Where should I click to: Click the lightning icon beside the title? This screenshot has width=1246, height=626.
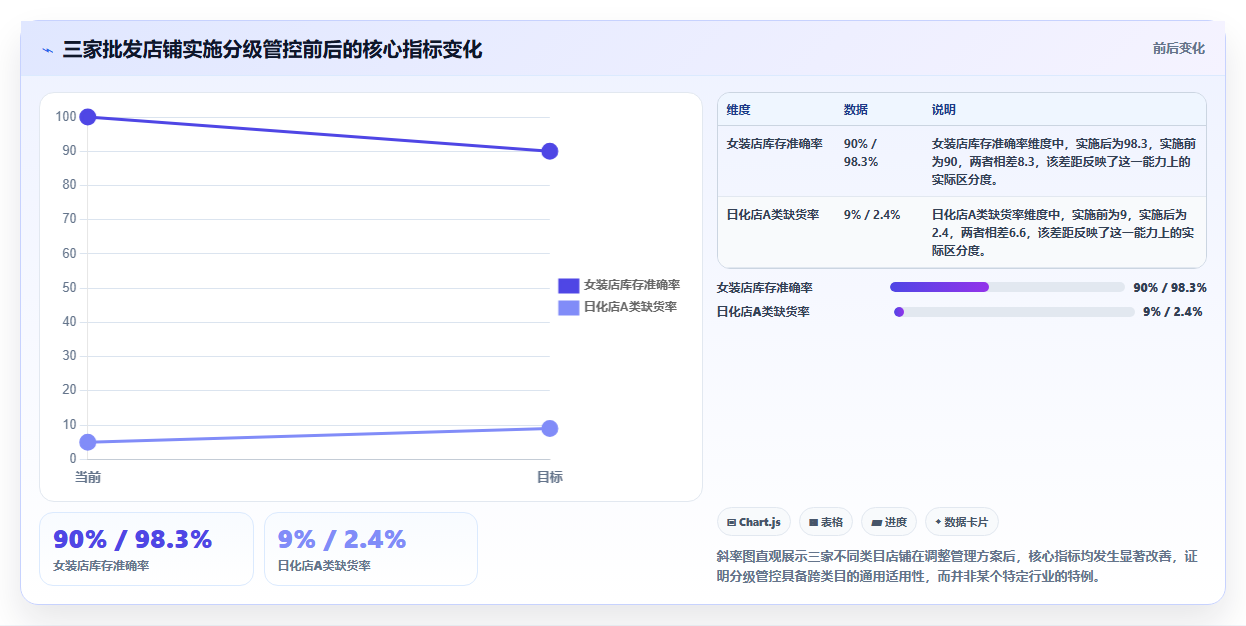pyautogui.click(x=47, y=50)
